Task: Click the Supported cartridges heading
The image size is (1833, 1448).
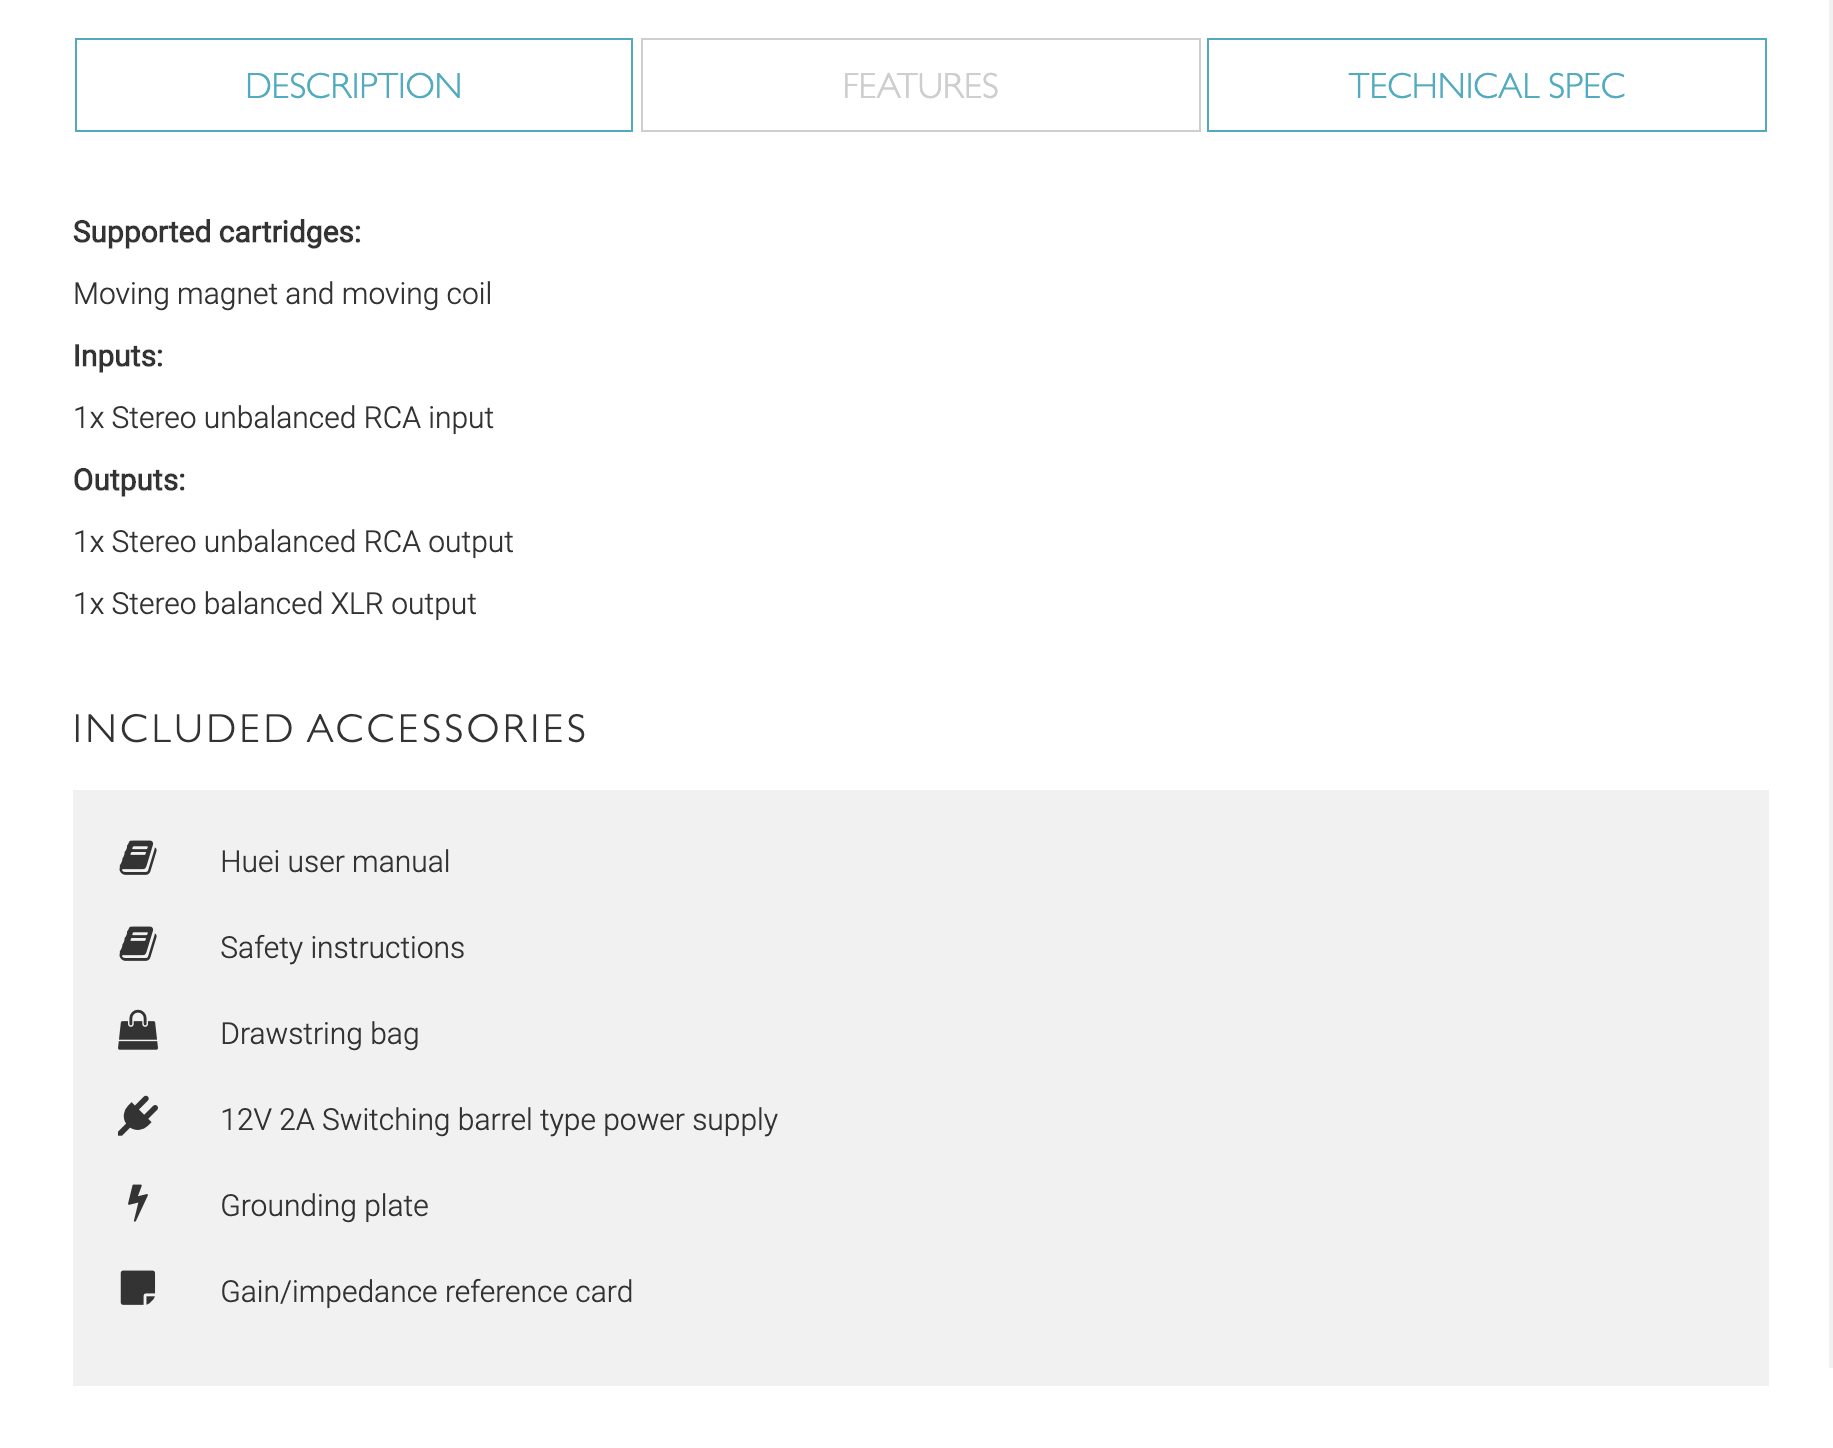Action: point(217,232)
